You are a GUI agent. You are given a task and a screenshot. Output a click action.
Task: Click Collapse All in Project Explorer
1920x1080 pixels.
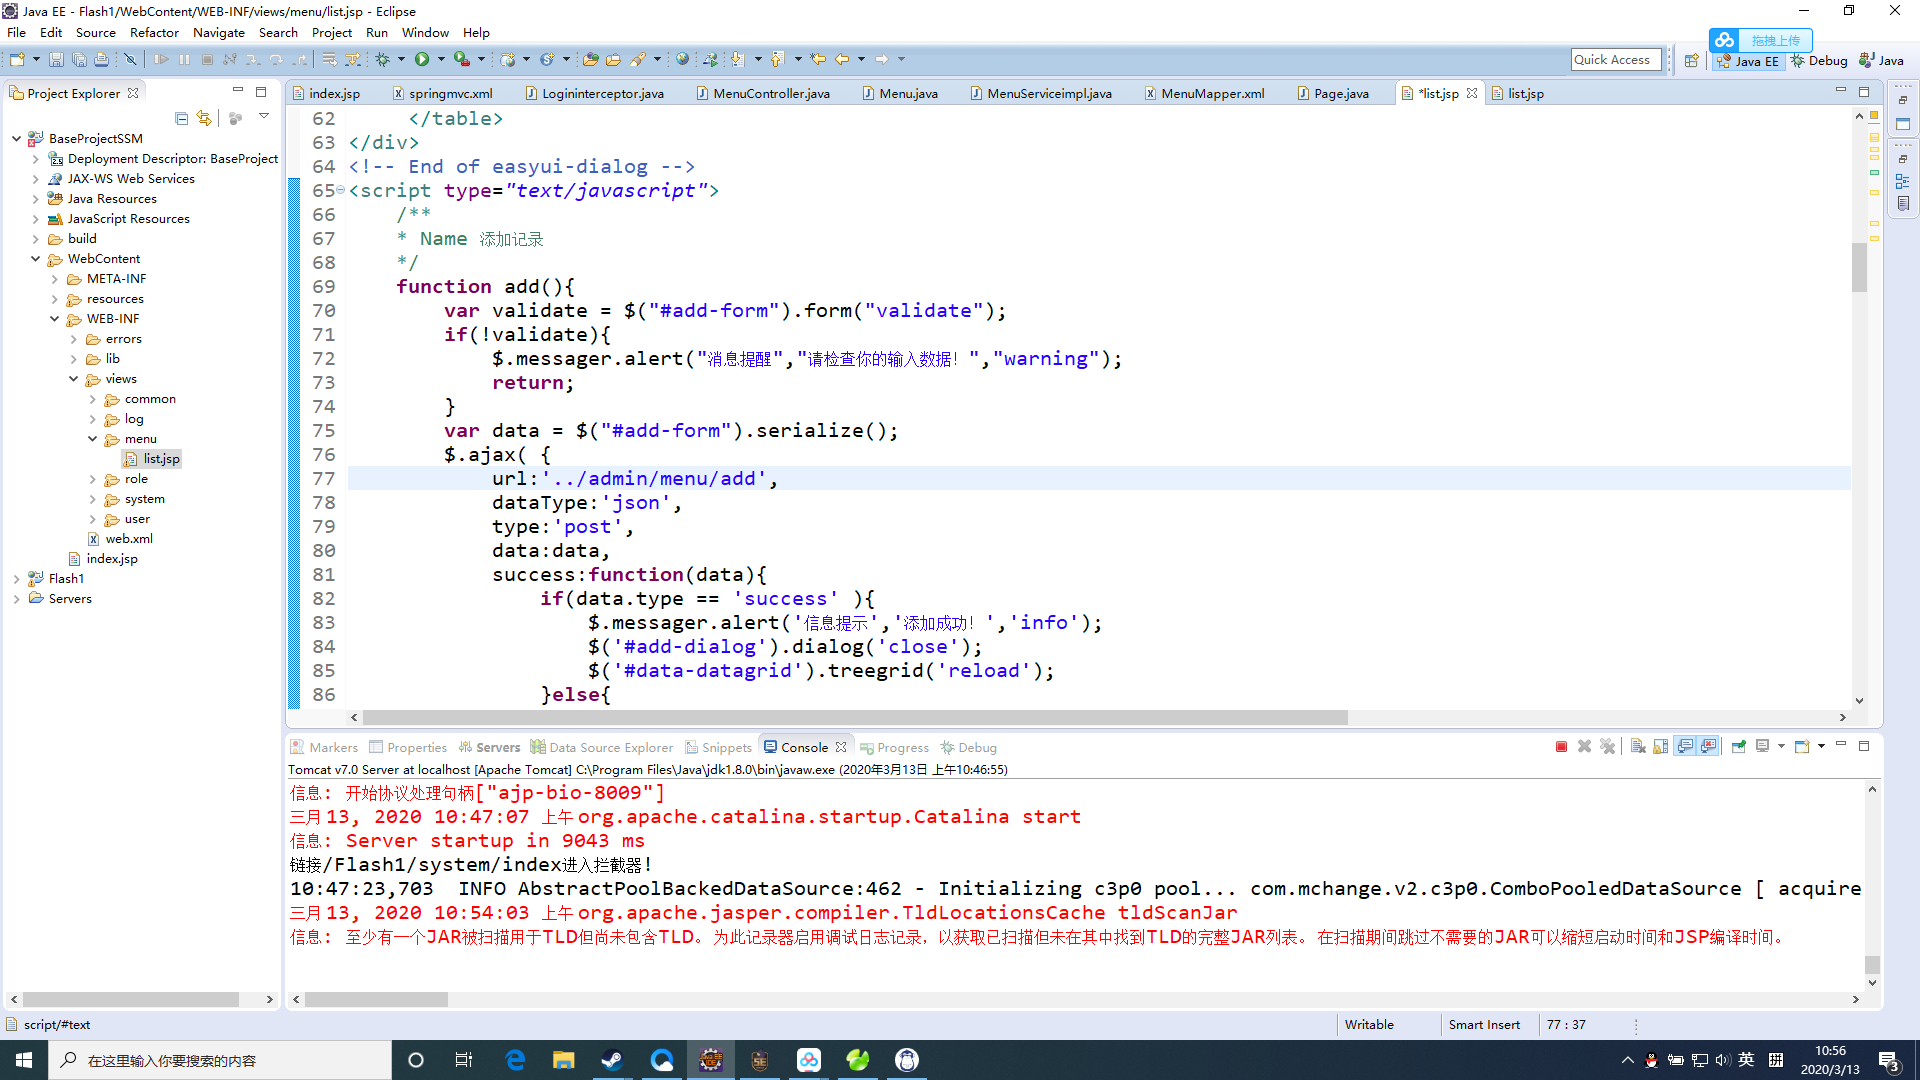(181, 119)
